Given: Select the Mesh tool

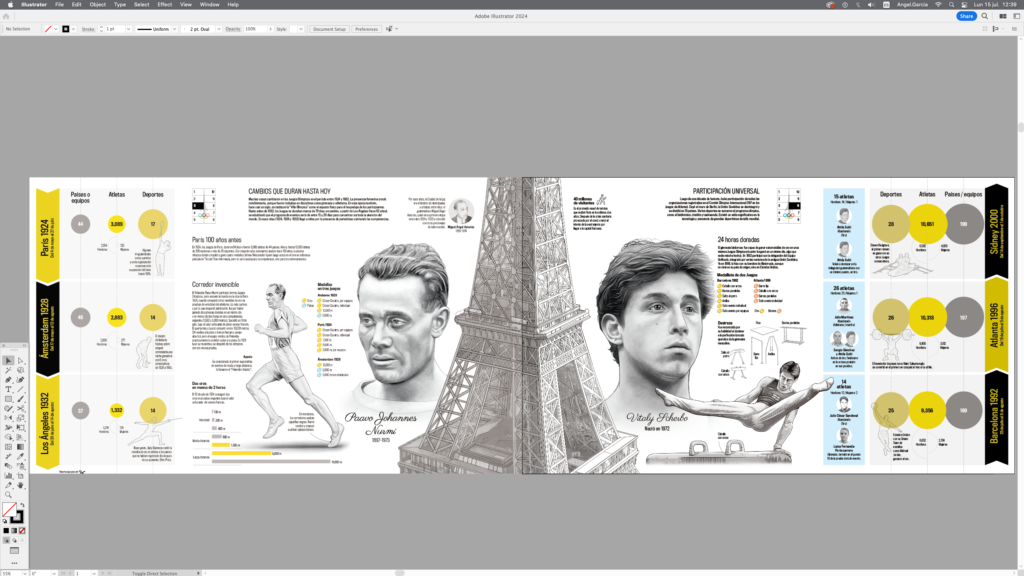Looking at the screenshot, I should pyautogui.click(x=8, y=447).
